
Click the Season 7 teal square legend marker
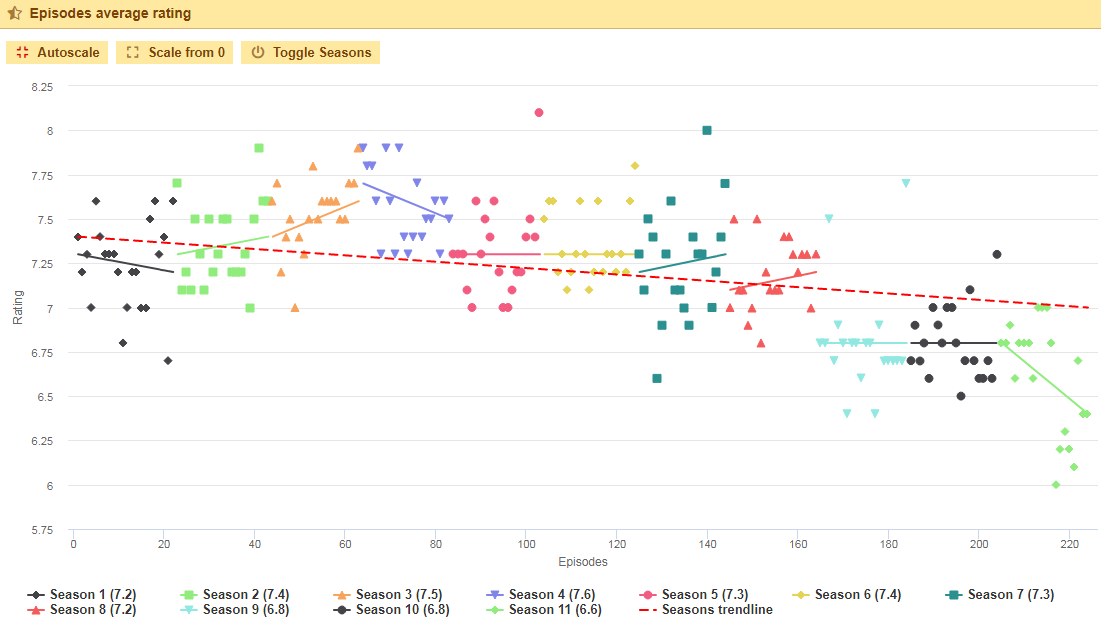(x=954, y=595)
